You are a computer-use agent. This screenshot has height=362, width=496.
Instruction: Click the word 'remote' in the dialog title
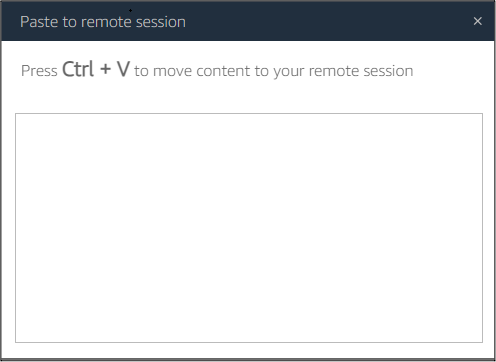pyautogui.click(x=106, y=22)
